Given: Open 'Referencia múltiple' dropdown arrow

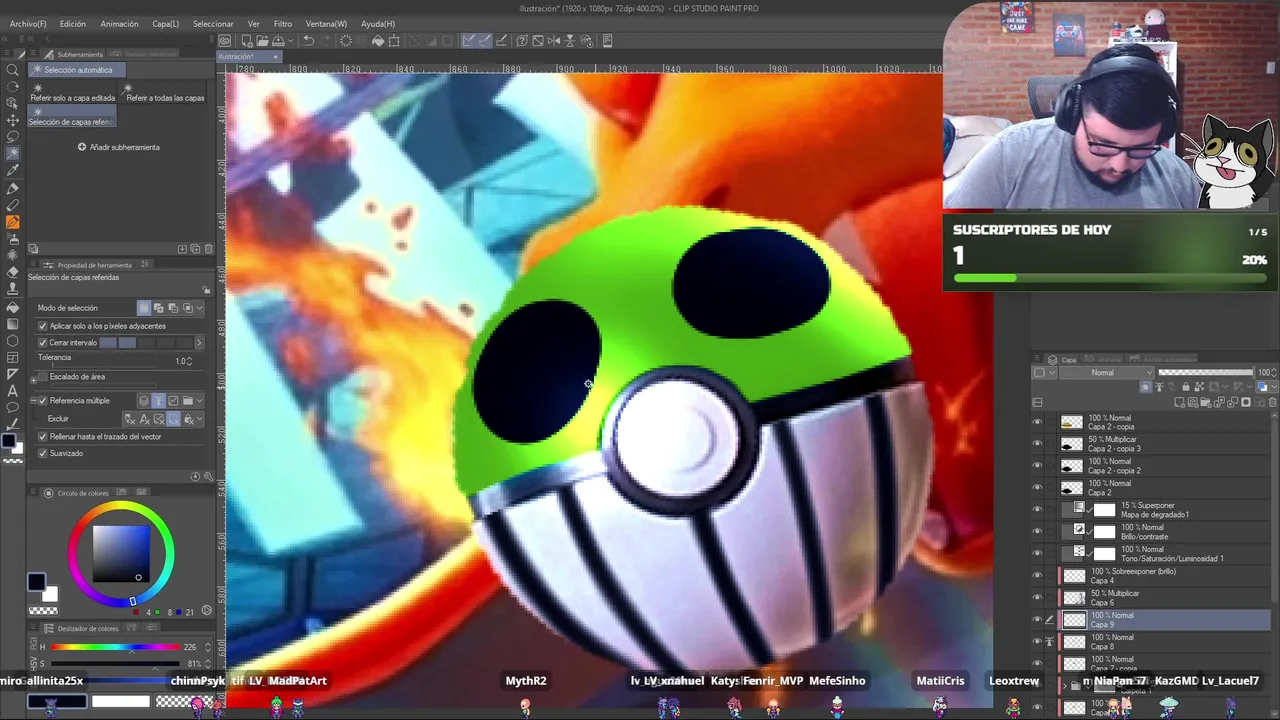Looking at the screenshot, I should pos(200,401).
